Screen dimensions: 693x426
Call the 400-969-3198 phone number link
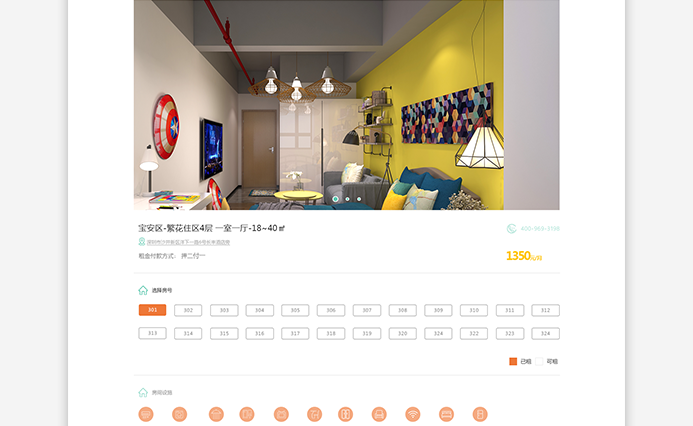[x=540, y=228]
